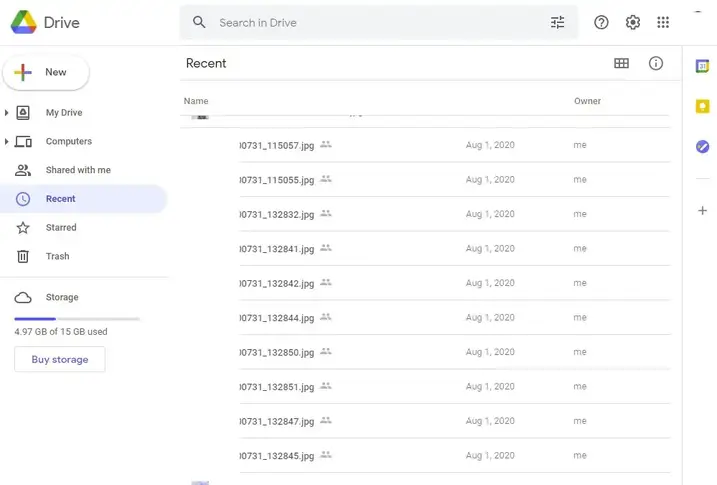The width and height of the screenshot is (717, 485).
Task: Click the Recent clock icon
Action: pos(23,199)
